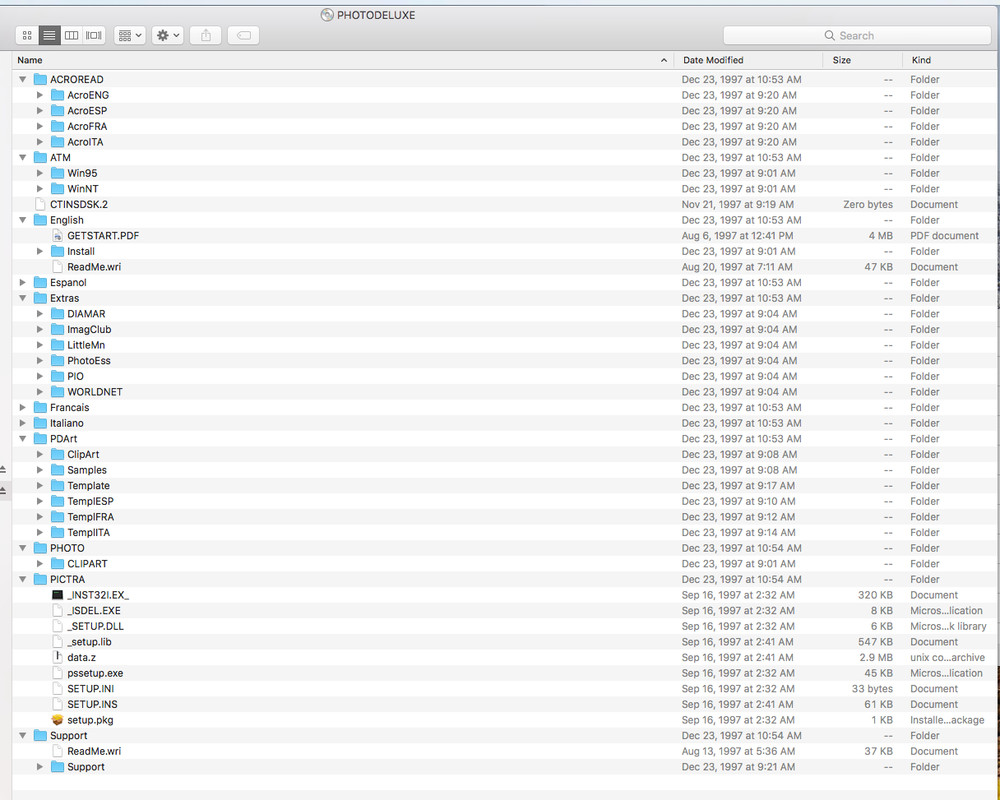Open the Action gear menu

tap(167, 35)
